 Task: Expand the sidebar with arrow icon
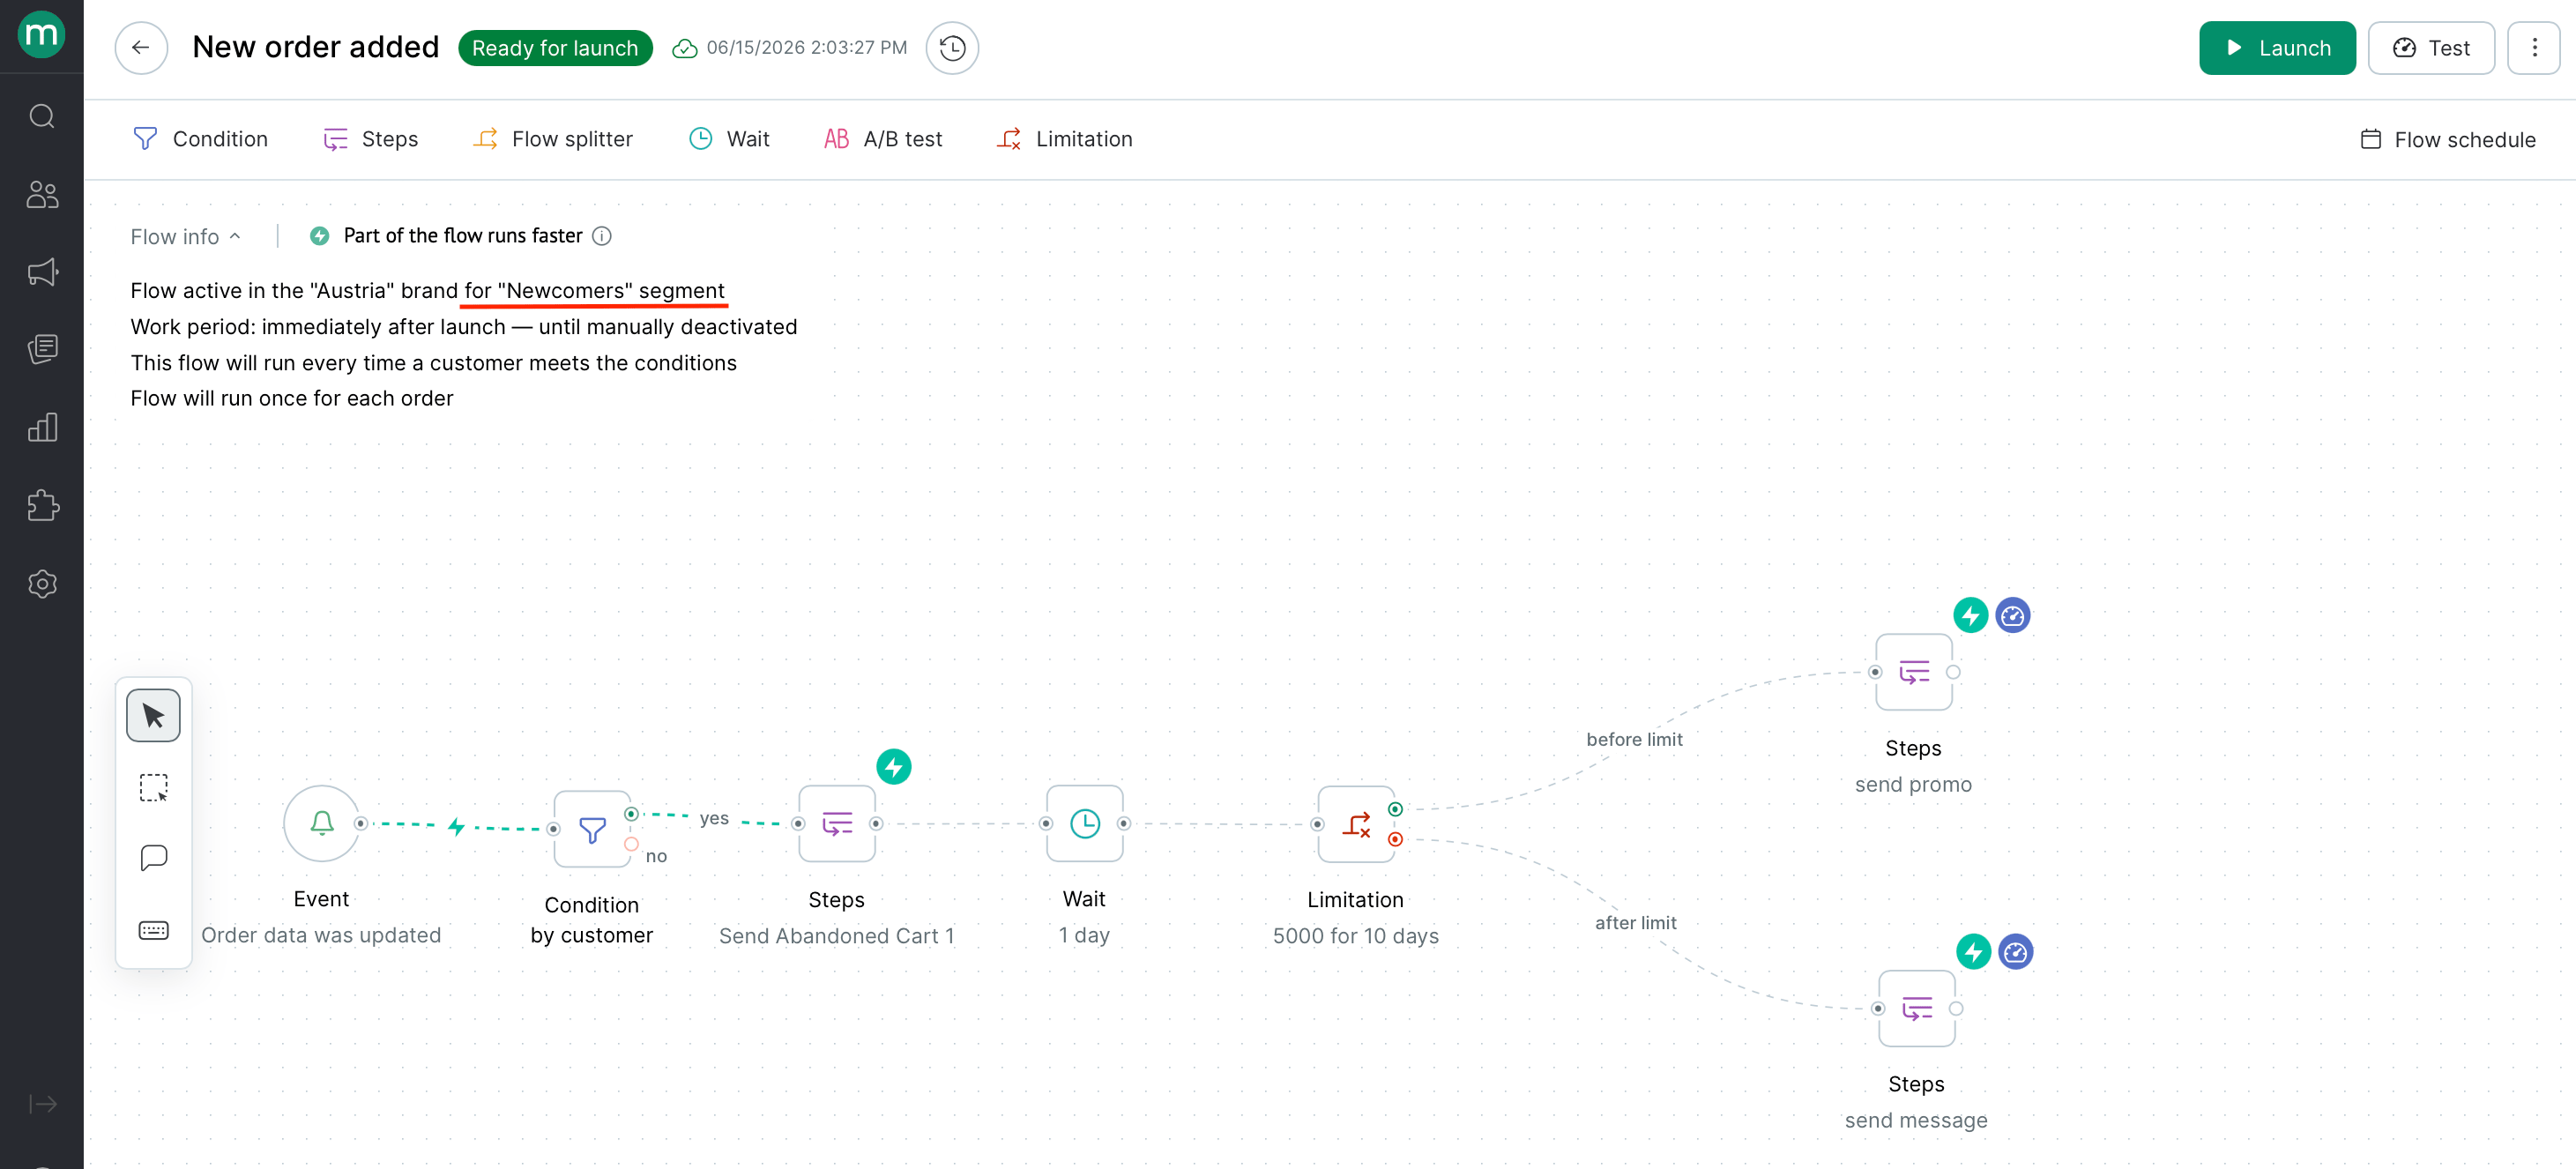pos(42,1104)
